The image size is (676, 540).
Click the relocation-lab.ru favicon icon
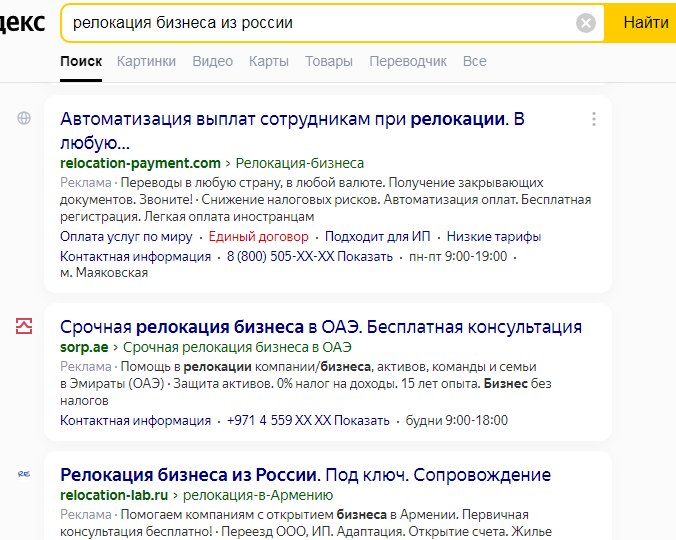[24, 474]
